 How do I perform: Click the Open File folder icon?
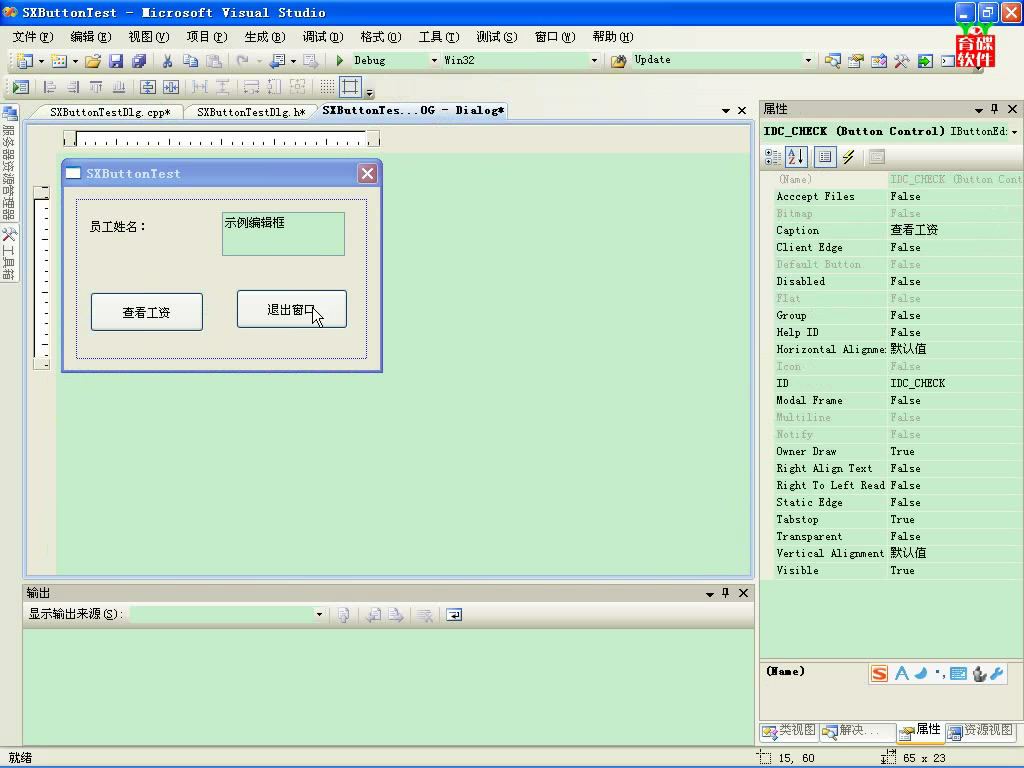coord(93,61)
